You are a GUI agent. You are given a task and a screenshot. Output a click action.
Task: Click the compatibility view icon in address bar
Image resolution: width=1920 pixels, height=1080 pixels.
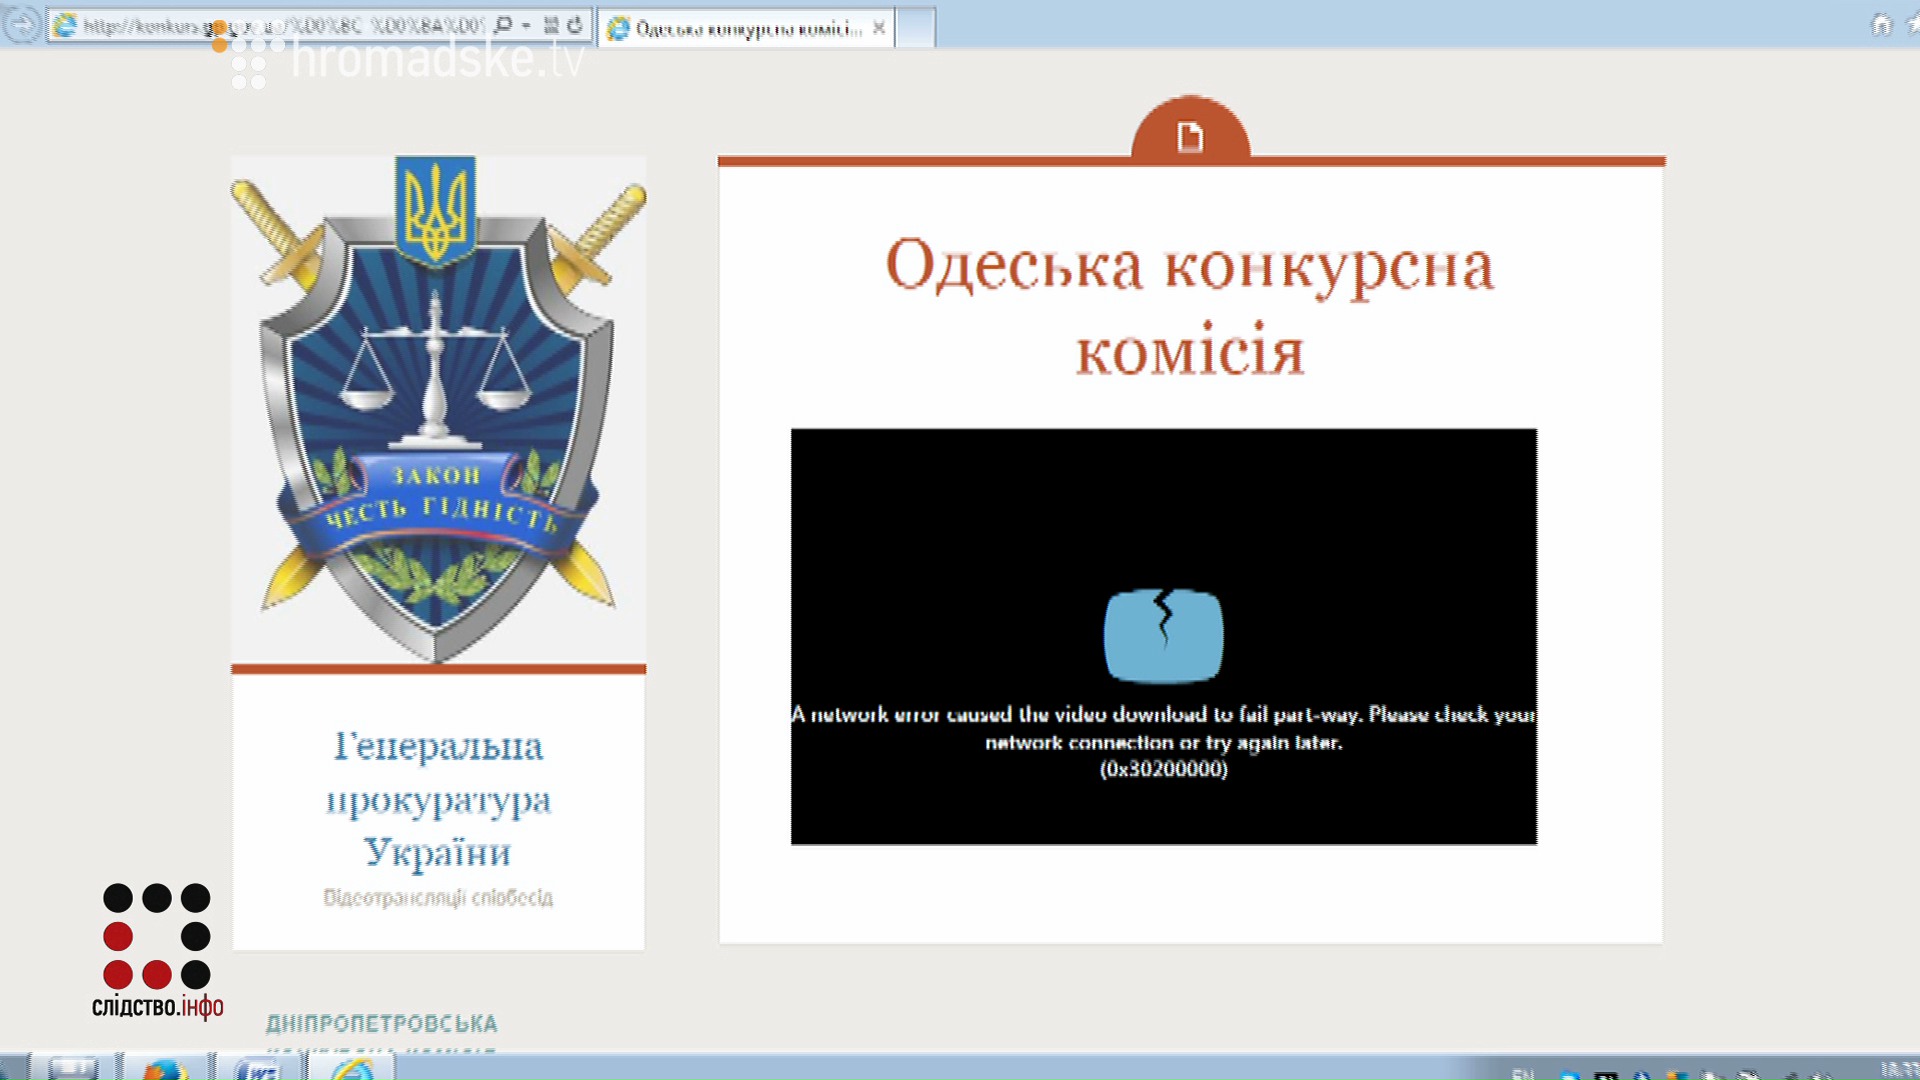pyautogui.click(x=551, y=25)
